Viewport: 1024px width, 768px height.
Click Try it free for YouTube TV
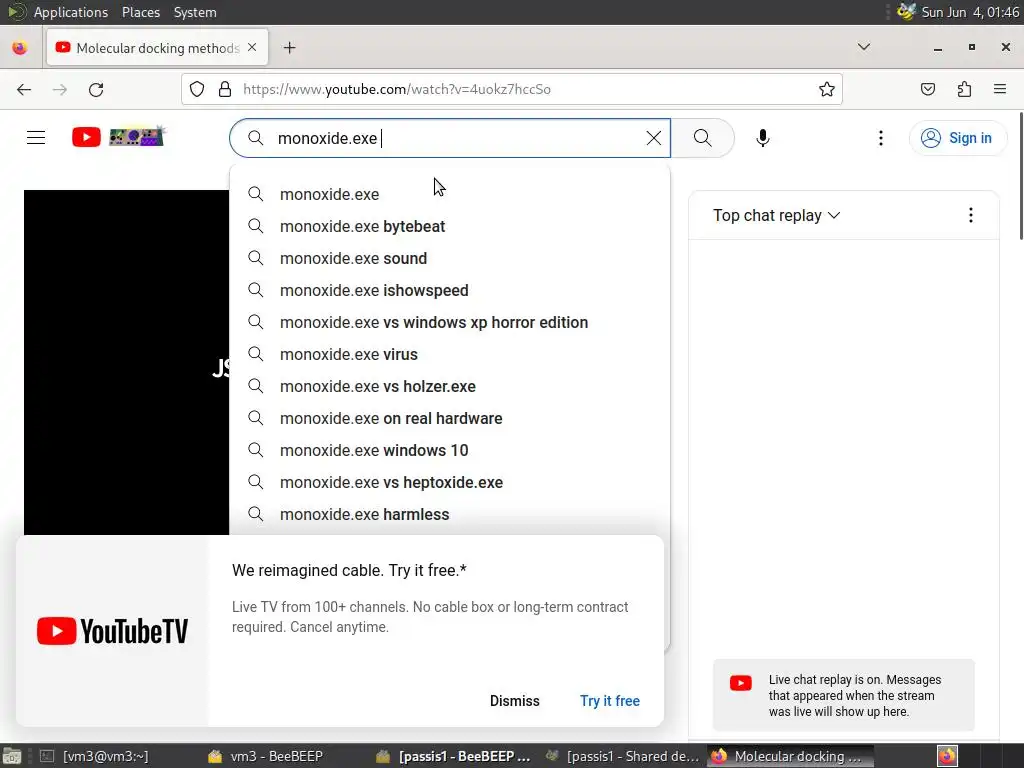point(609,701)
